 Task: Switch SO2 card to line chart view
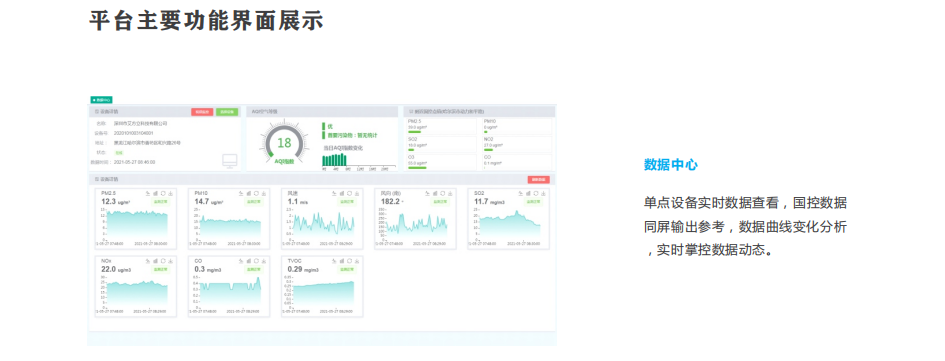521,193
